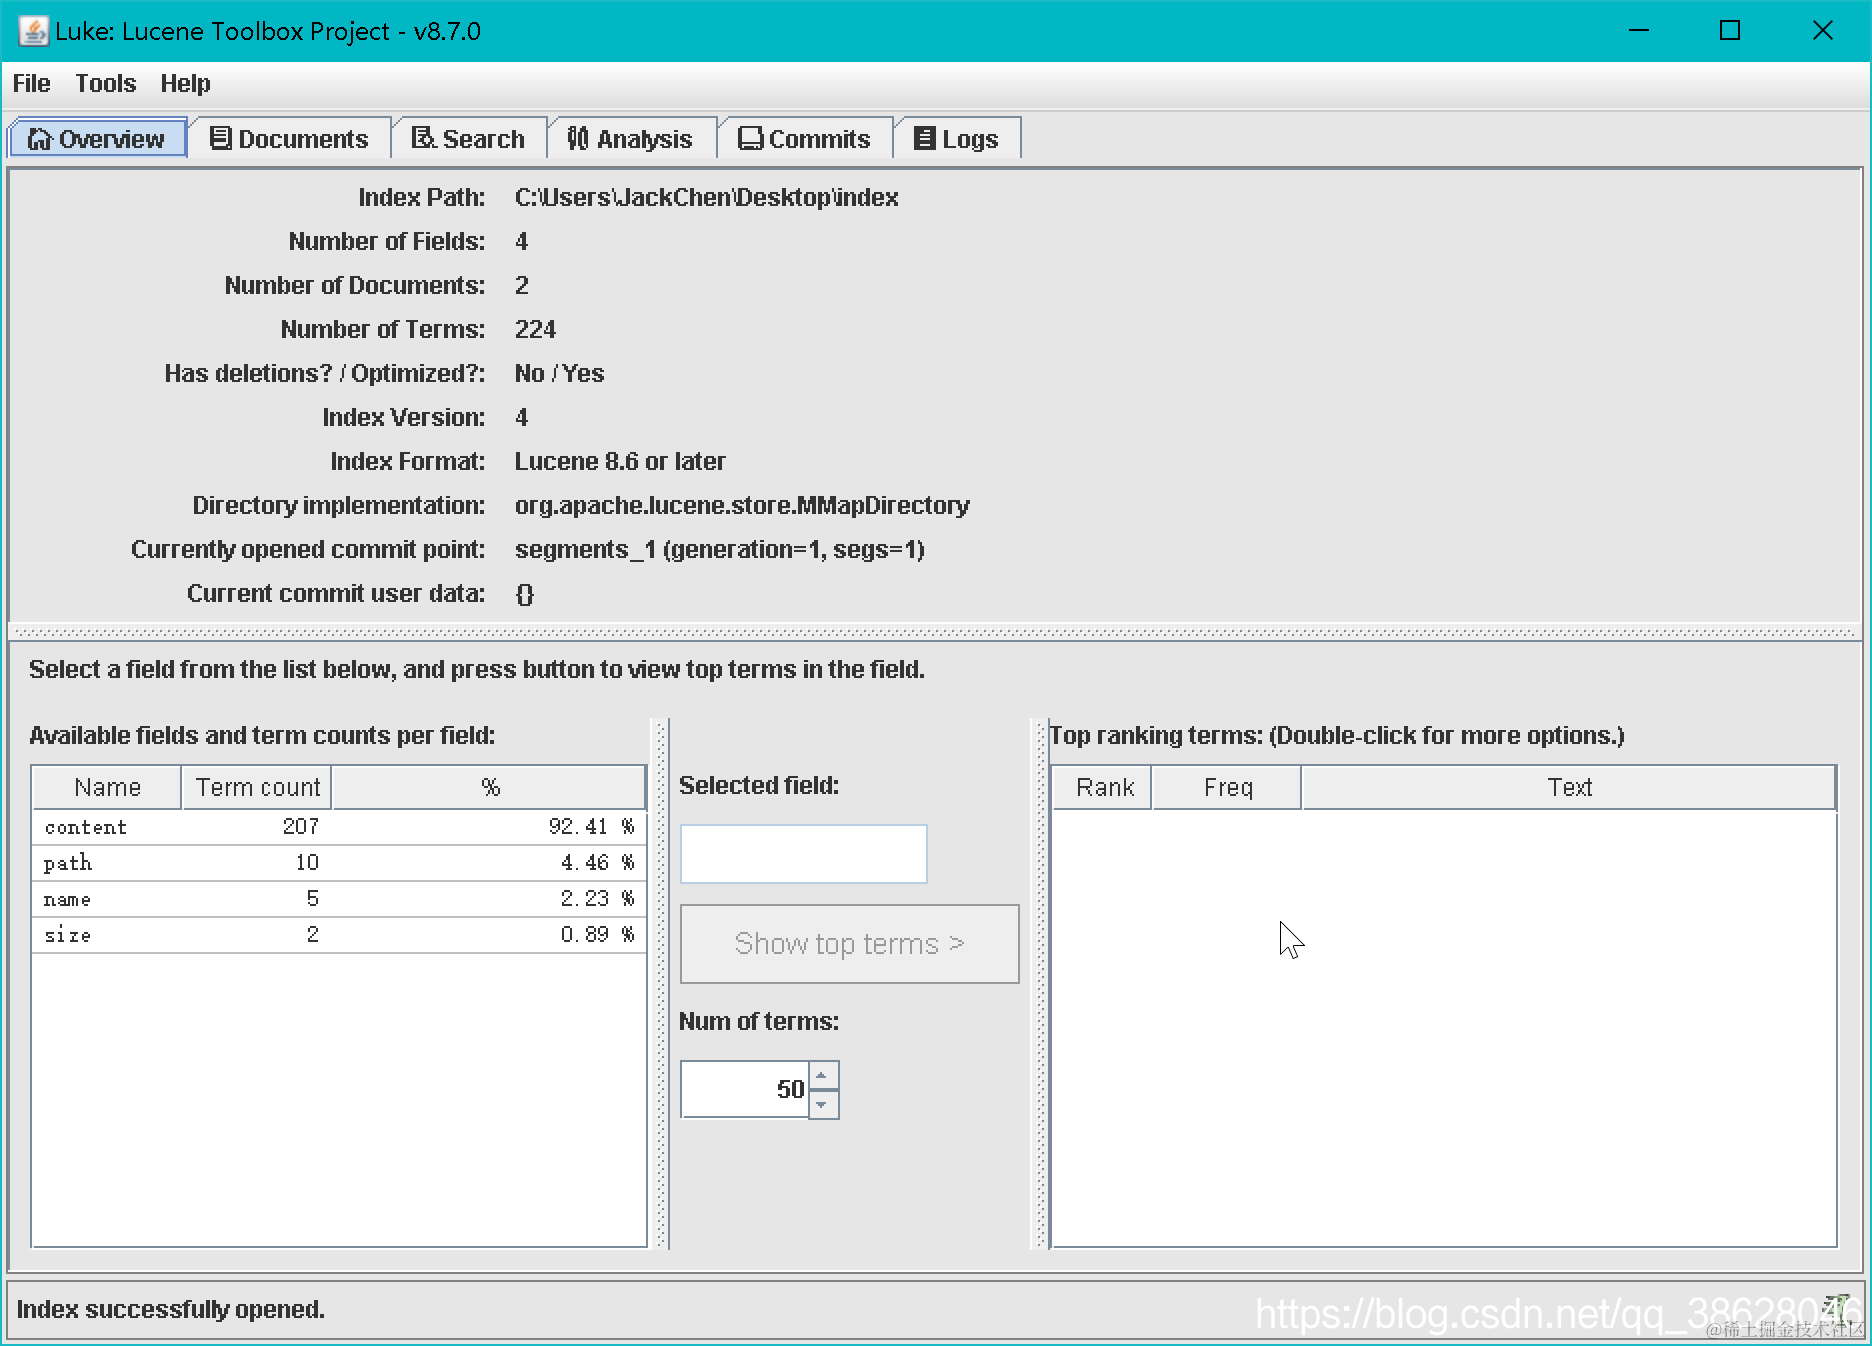Screen dimensions: 1872x1346
Task: Click the Show top terms button
Action: tap(849, 944)
